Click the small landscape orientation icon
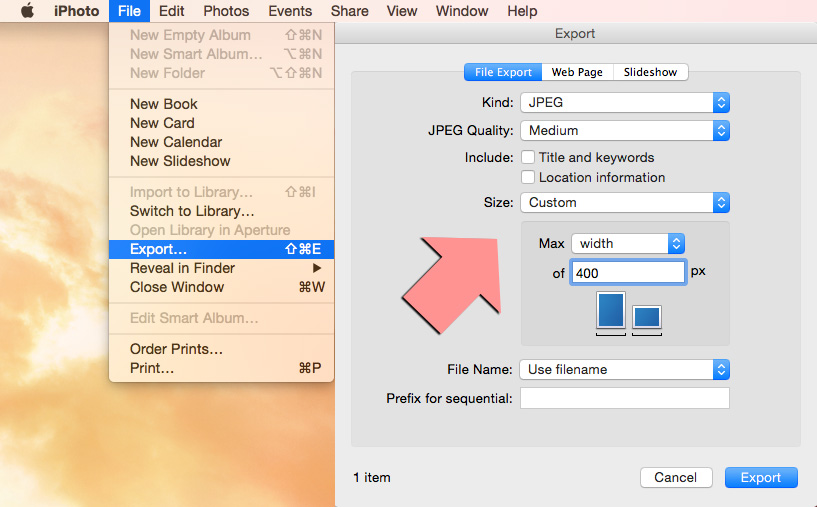This screenshot has width=817, height=507. click(x=647, y=317)
